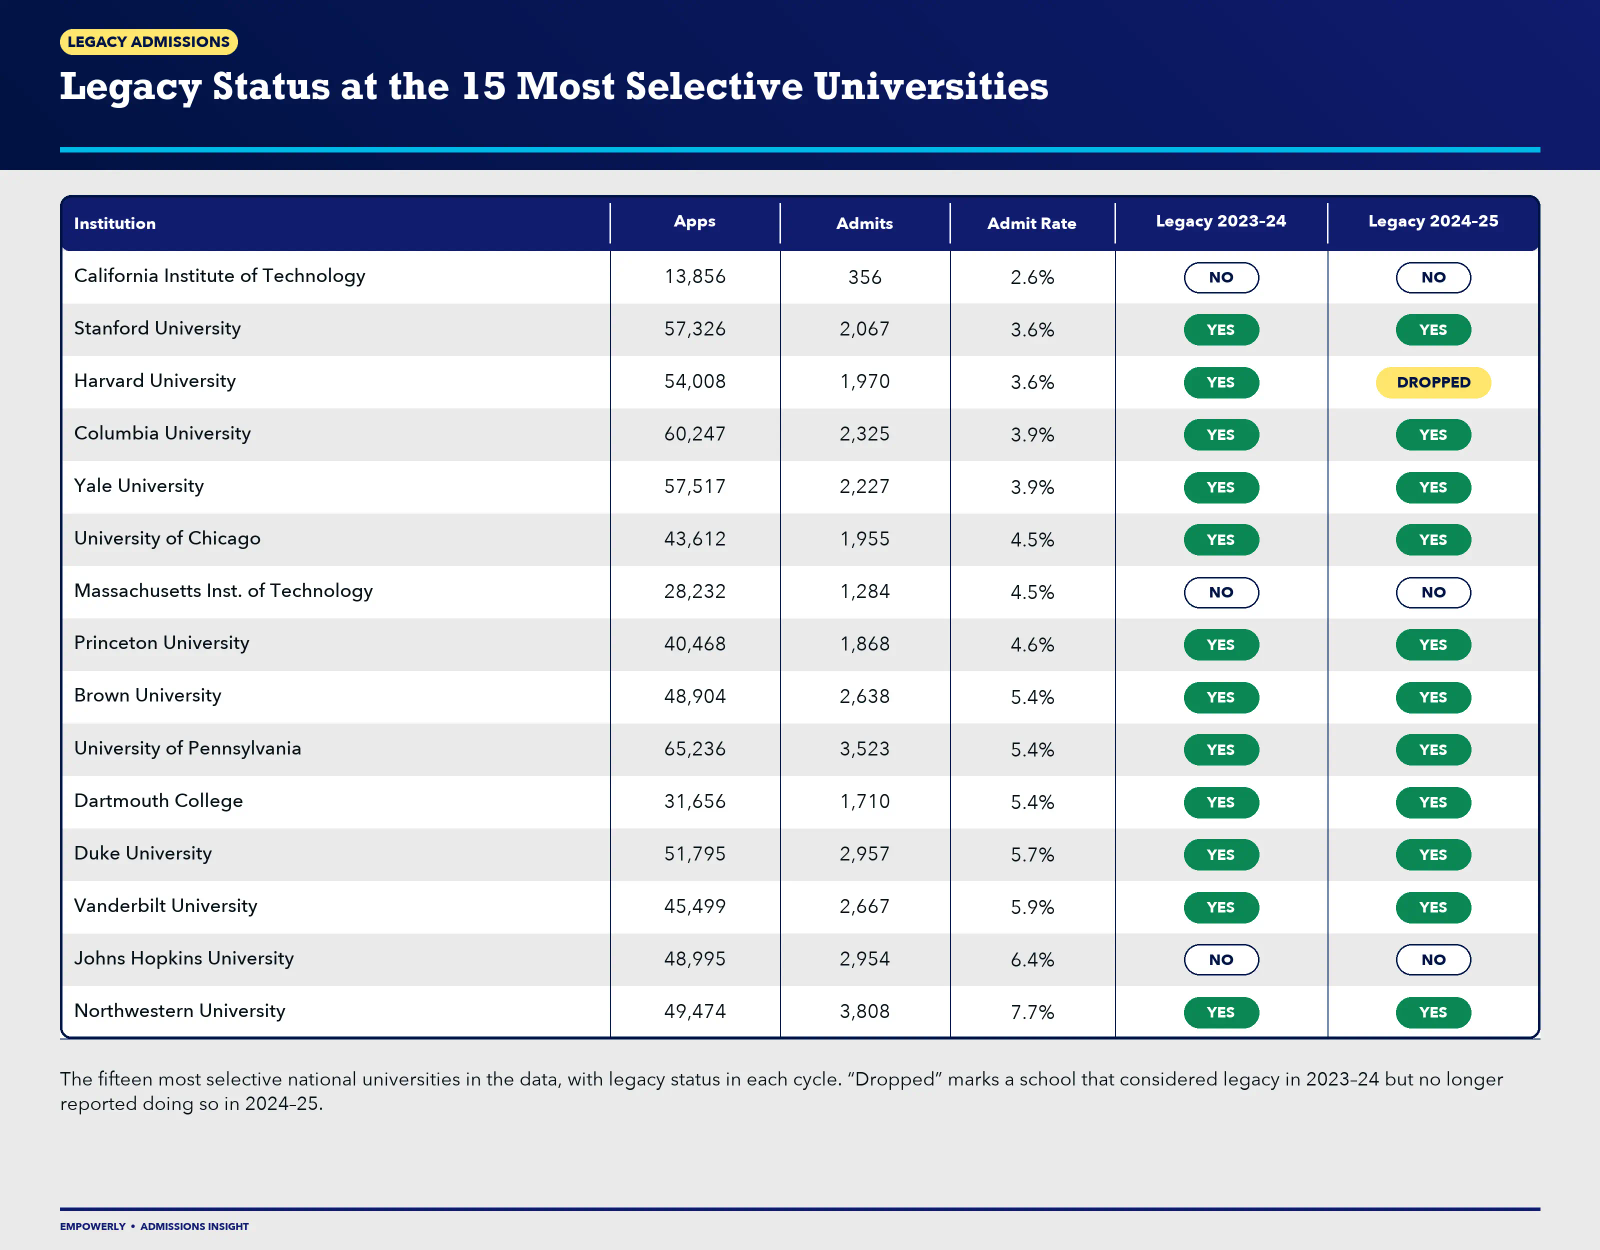This screenshot has width=1600, height=1250.
Task: Click the DROPPED badge in Harvard row
Action: (1434, 383)
